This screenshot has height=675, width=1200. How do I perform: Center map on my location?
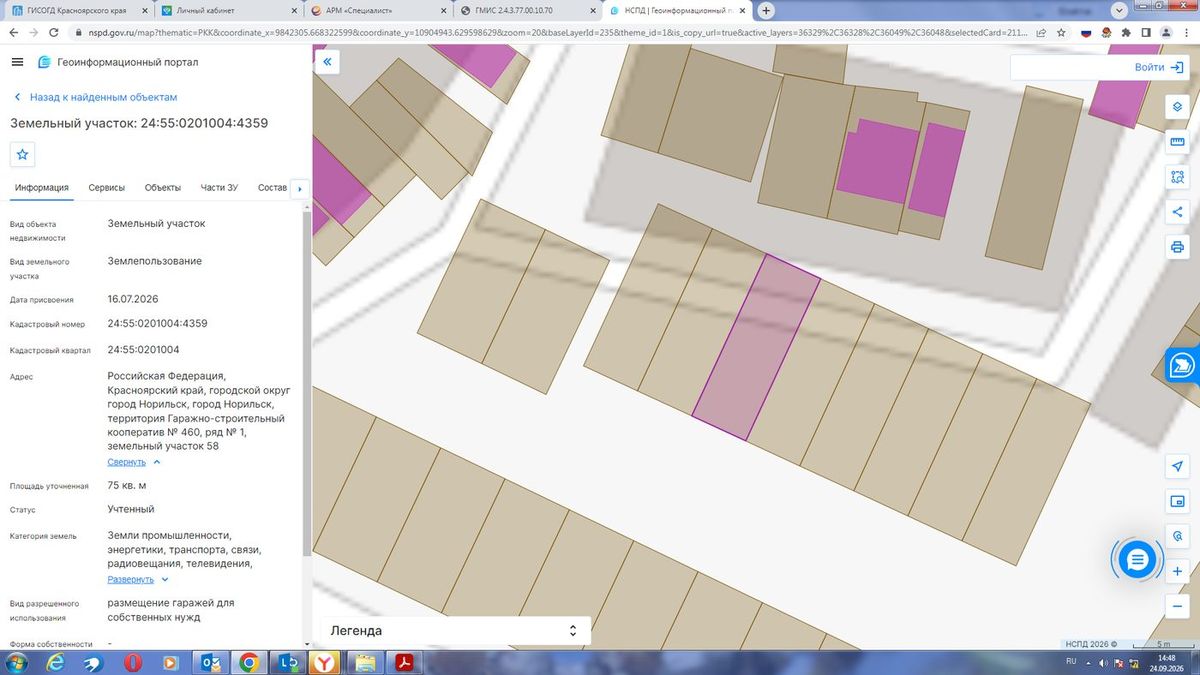[x=1177, y=466]
